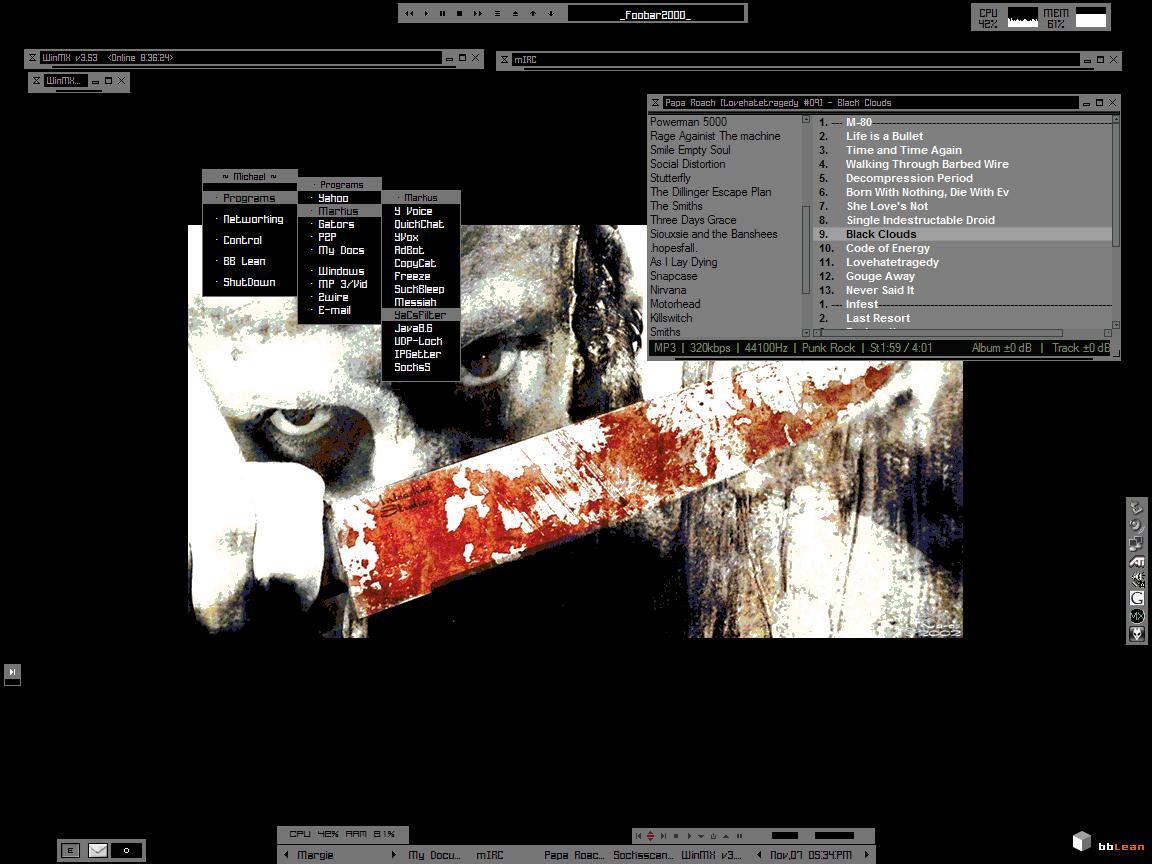
Task: Launch 2wire from the Programs menu
Action: click(x=339, y=298)
